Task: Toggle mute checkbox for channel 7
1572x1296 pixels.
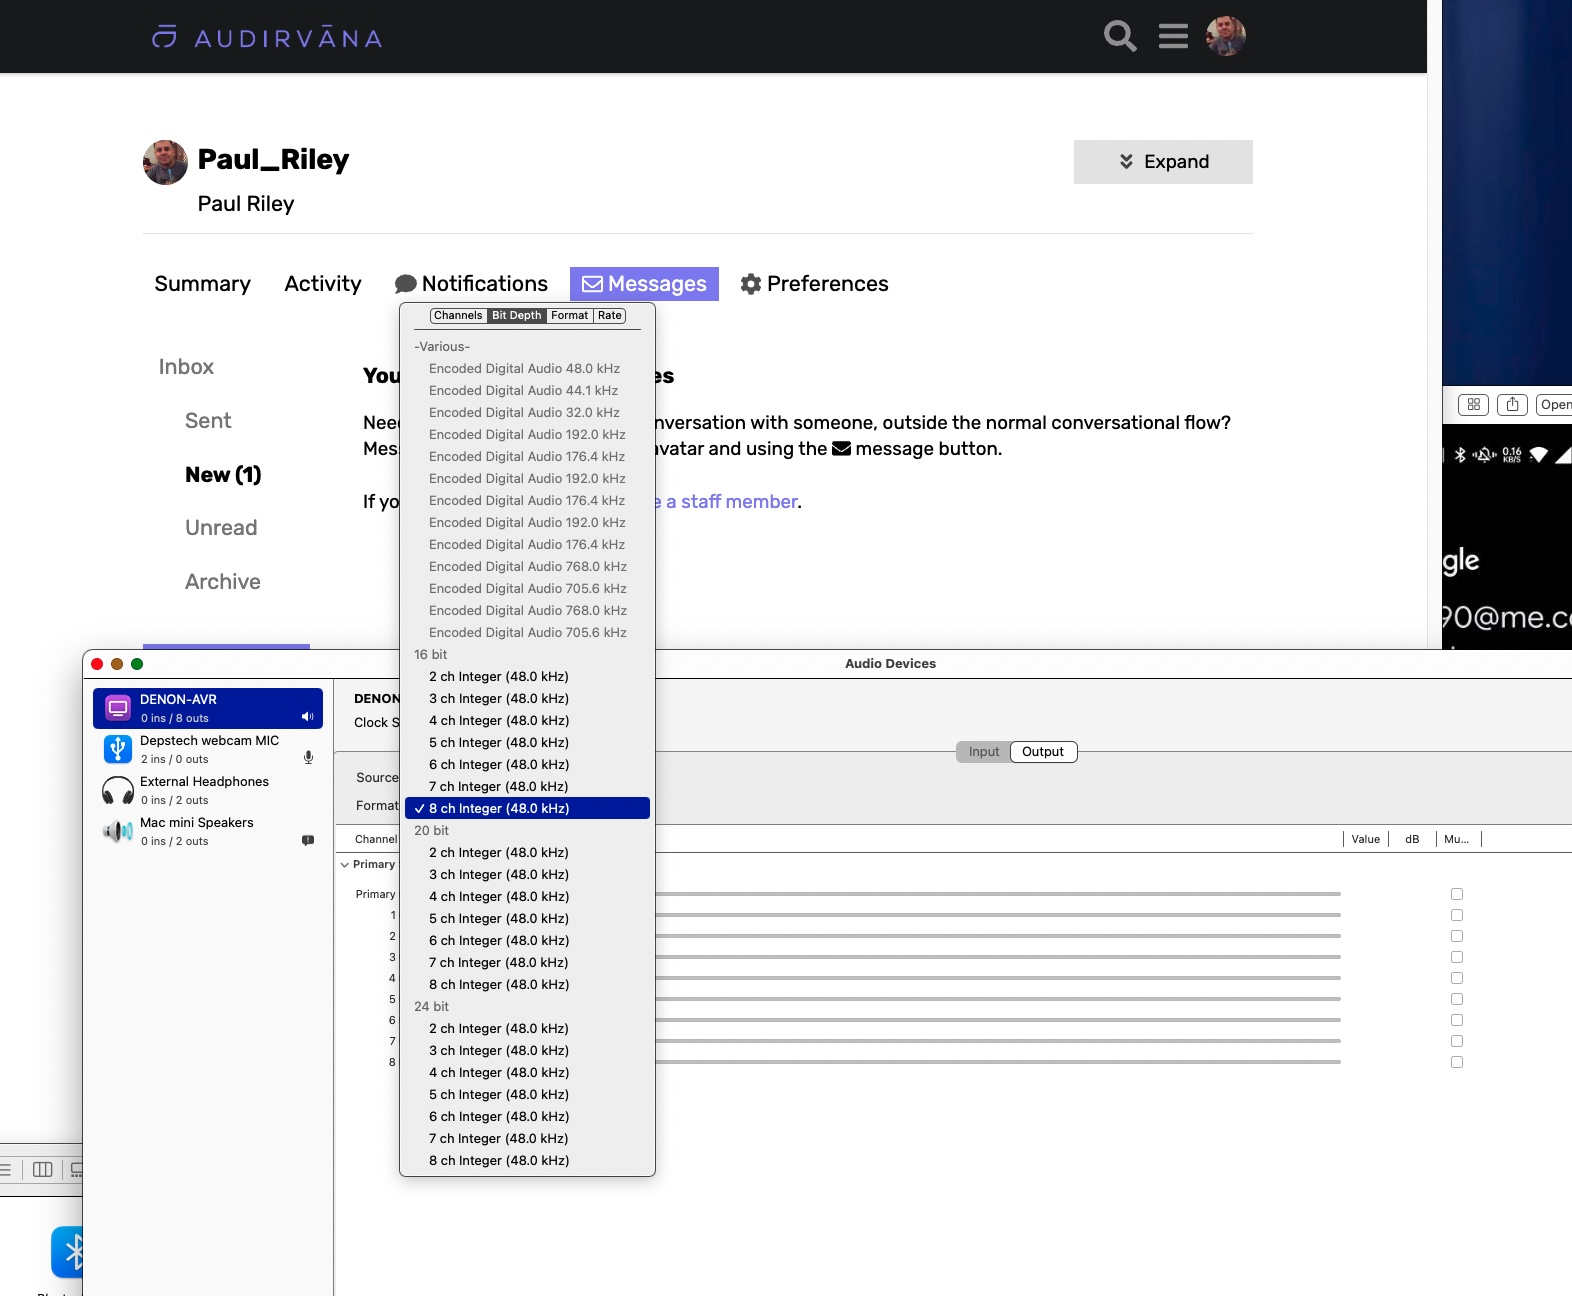Action: [1457, 1041]
